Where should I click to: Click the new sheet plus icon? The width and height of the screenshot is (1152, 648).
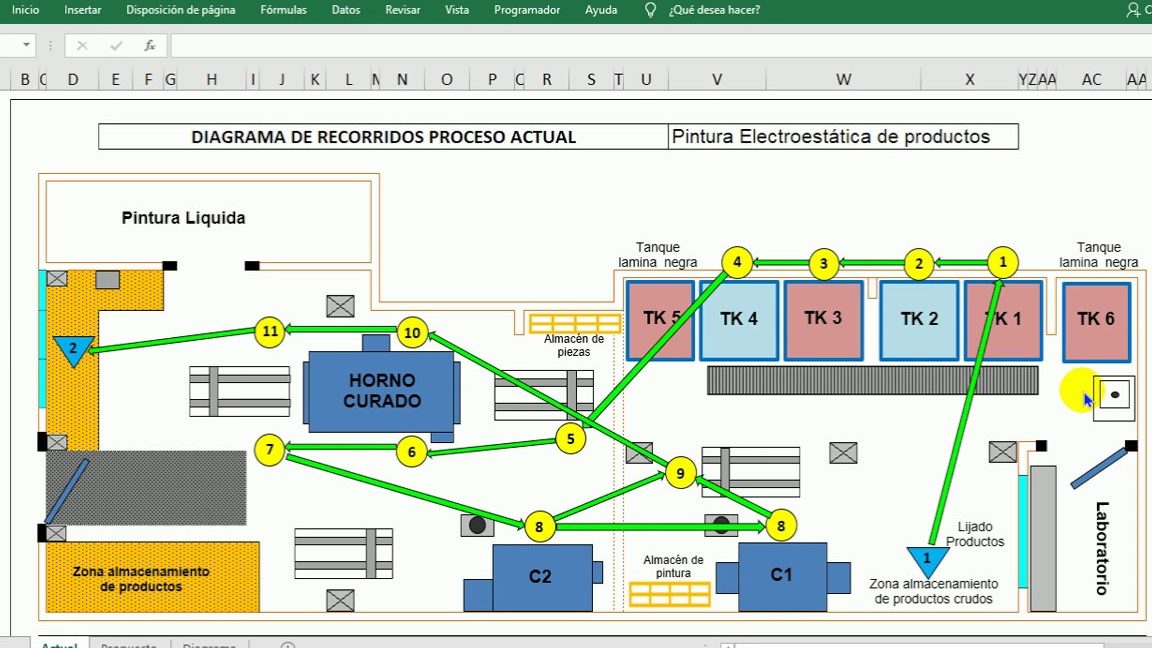(287, 646)
